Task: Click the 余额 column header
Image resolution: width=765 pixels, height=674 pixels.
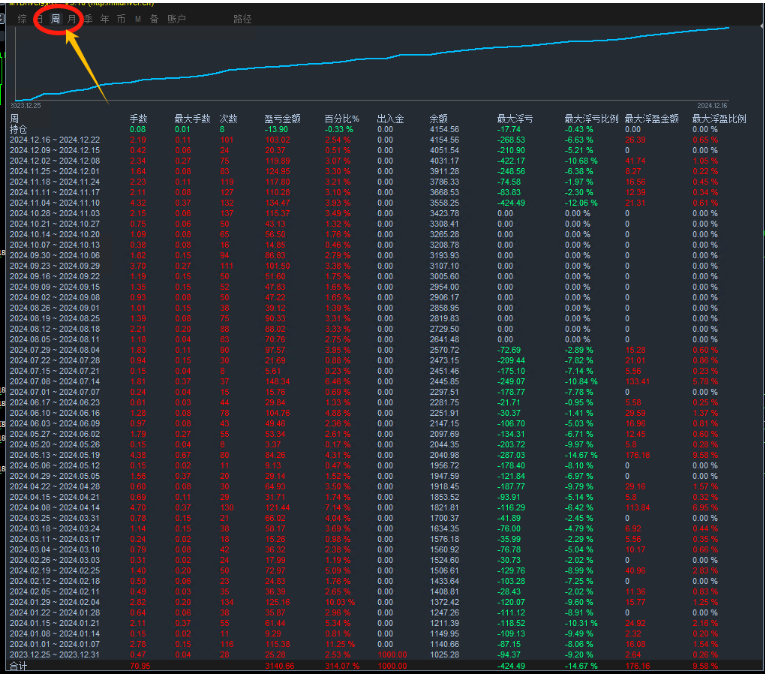Action: 439,119
